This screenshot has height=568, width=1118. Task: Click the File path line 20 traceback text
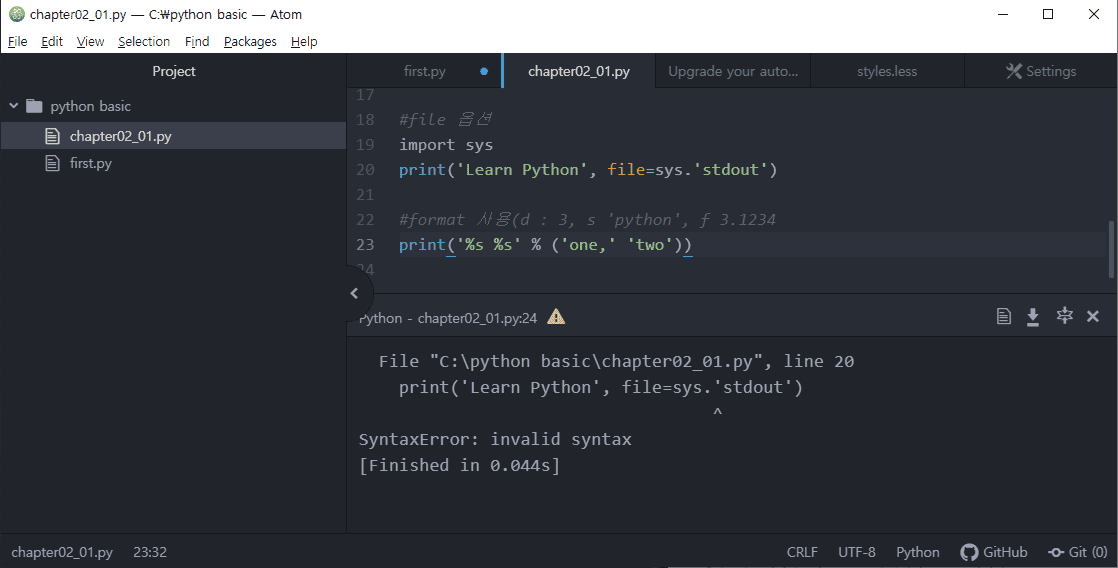click(616, 361)
